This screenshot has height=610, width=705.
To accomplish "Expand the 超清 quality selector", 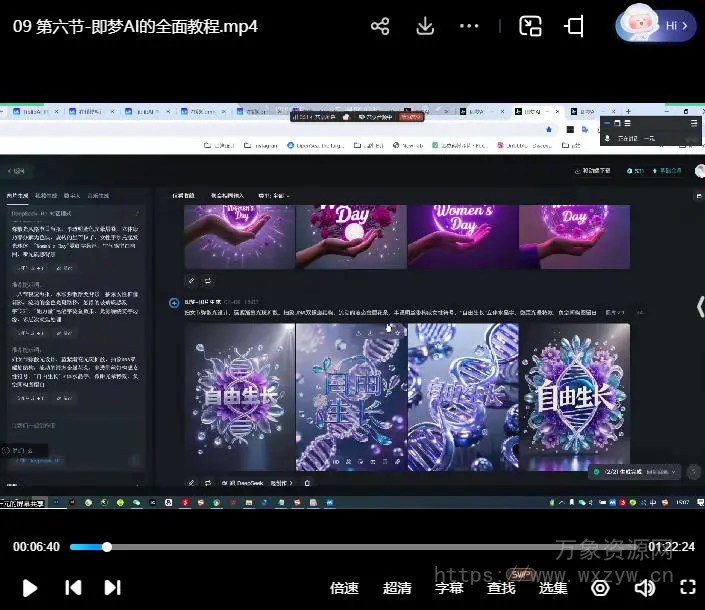I will coord(397,588).
